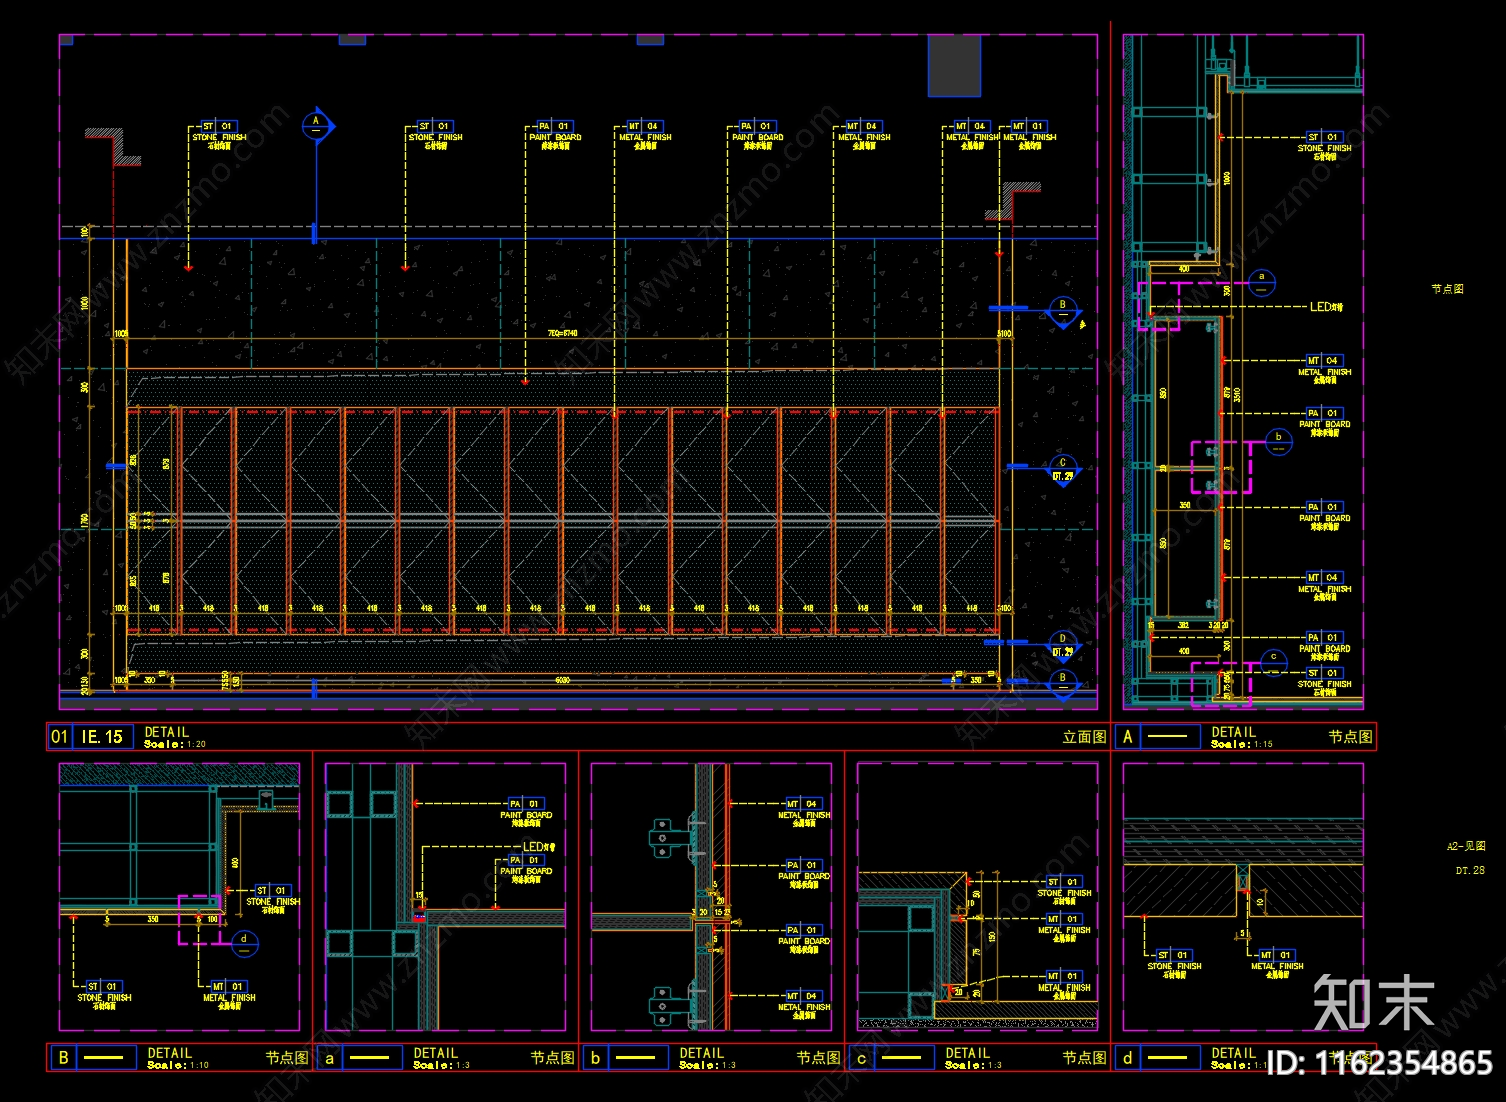Click section marker D beside the elevation

(1063, 644)
